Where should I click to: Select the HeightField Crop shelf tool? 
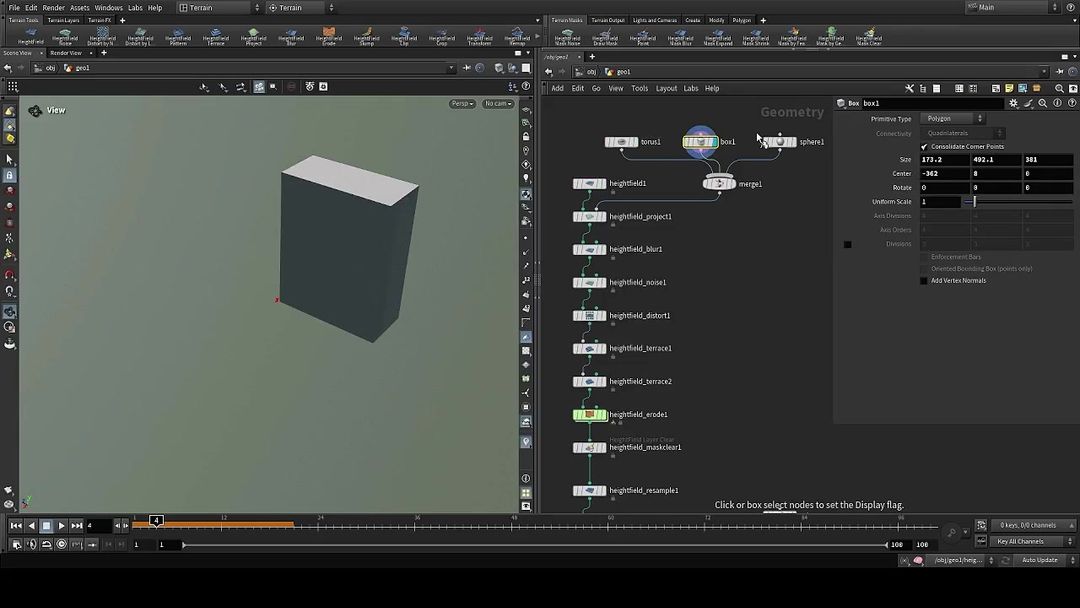point(442,36)
